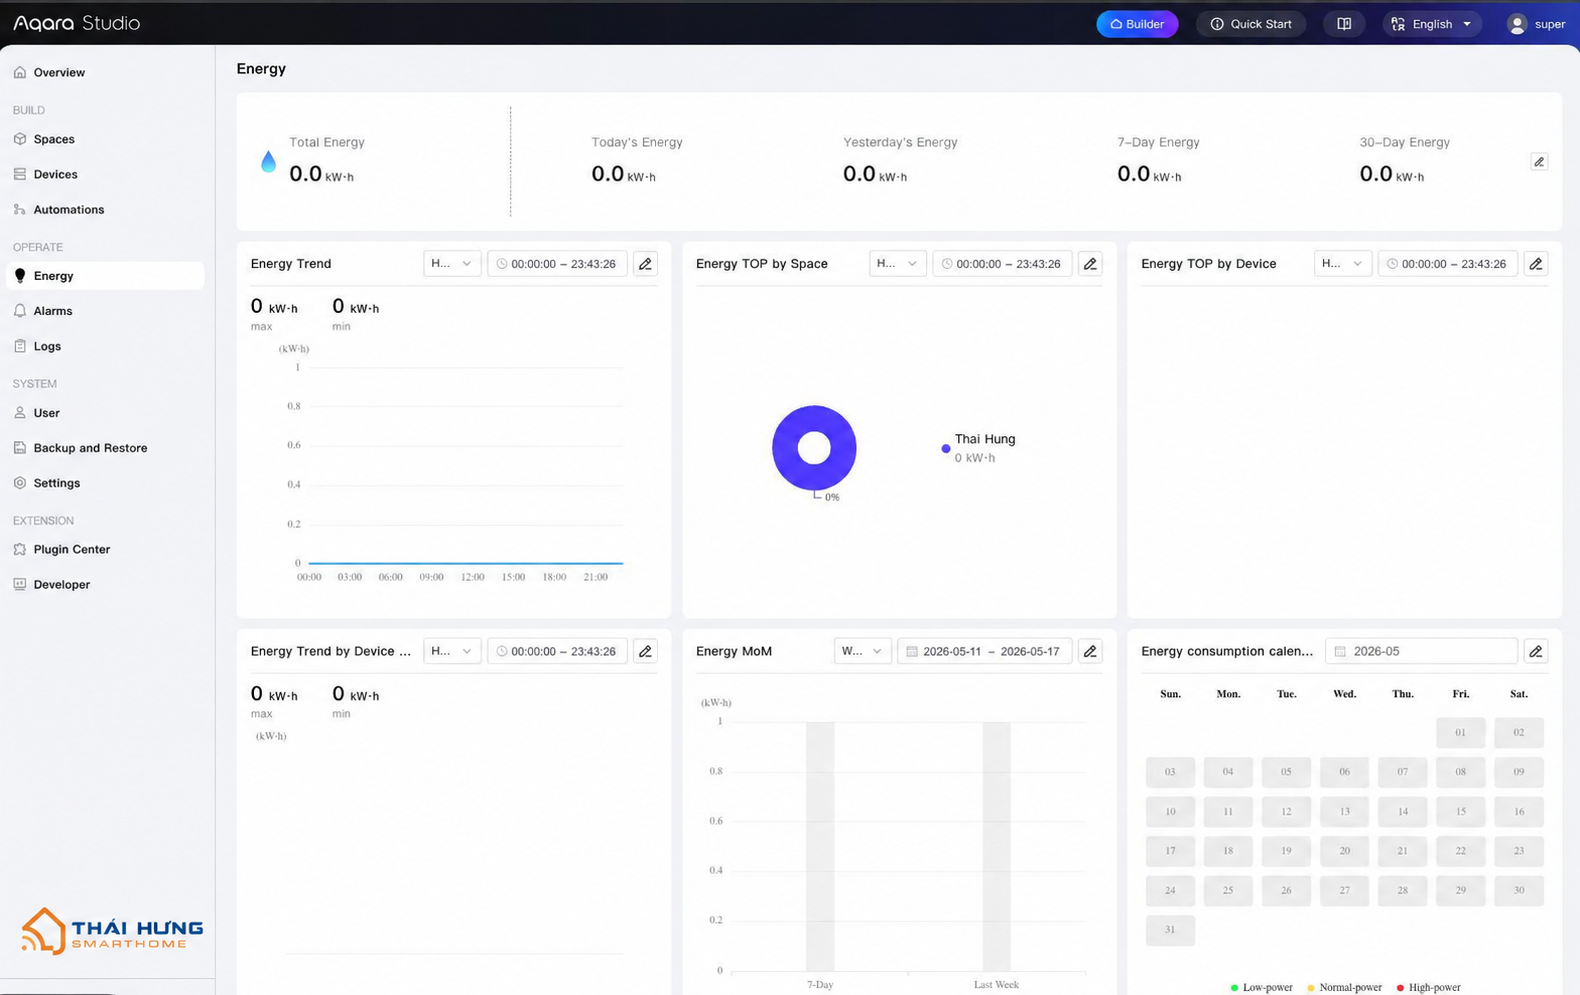This screenshot has width=1580, height=995.
Task: Open the documentation book icon
Action: [1344, 24]
